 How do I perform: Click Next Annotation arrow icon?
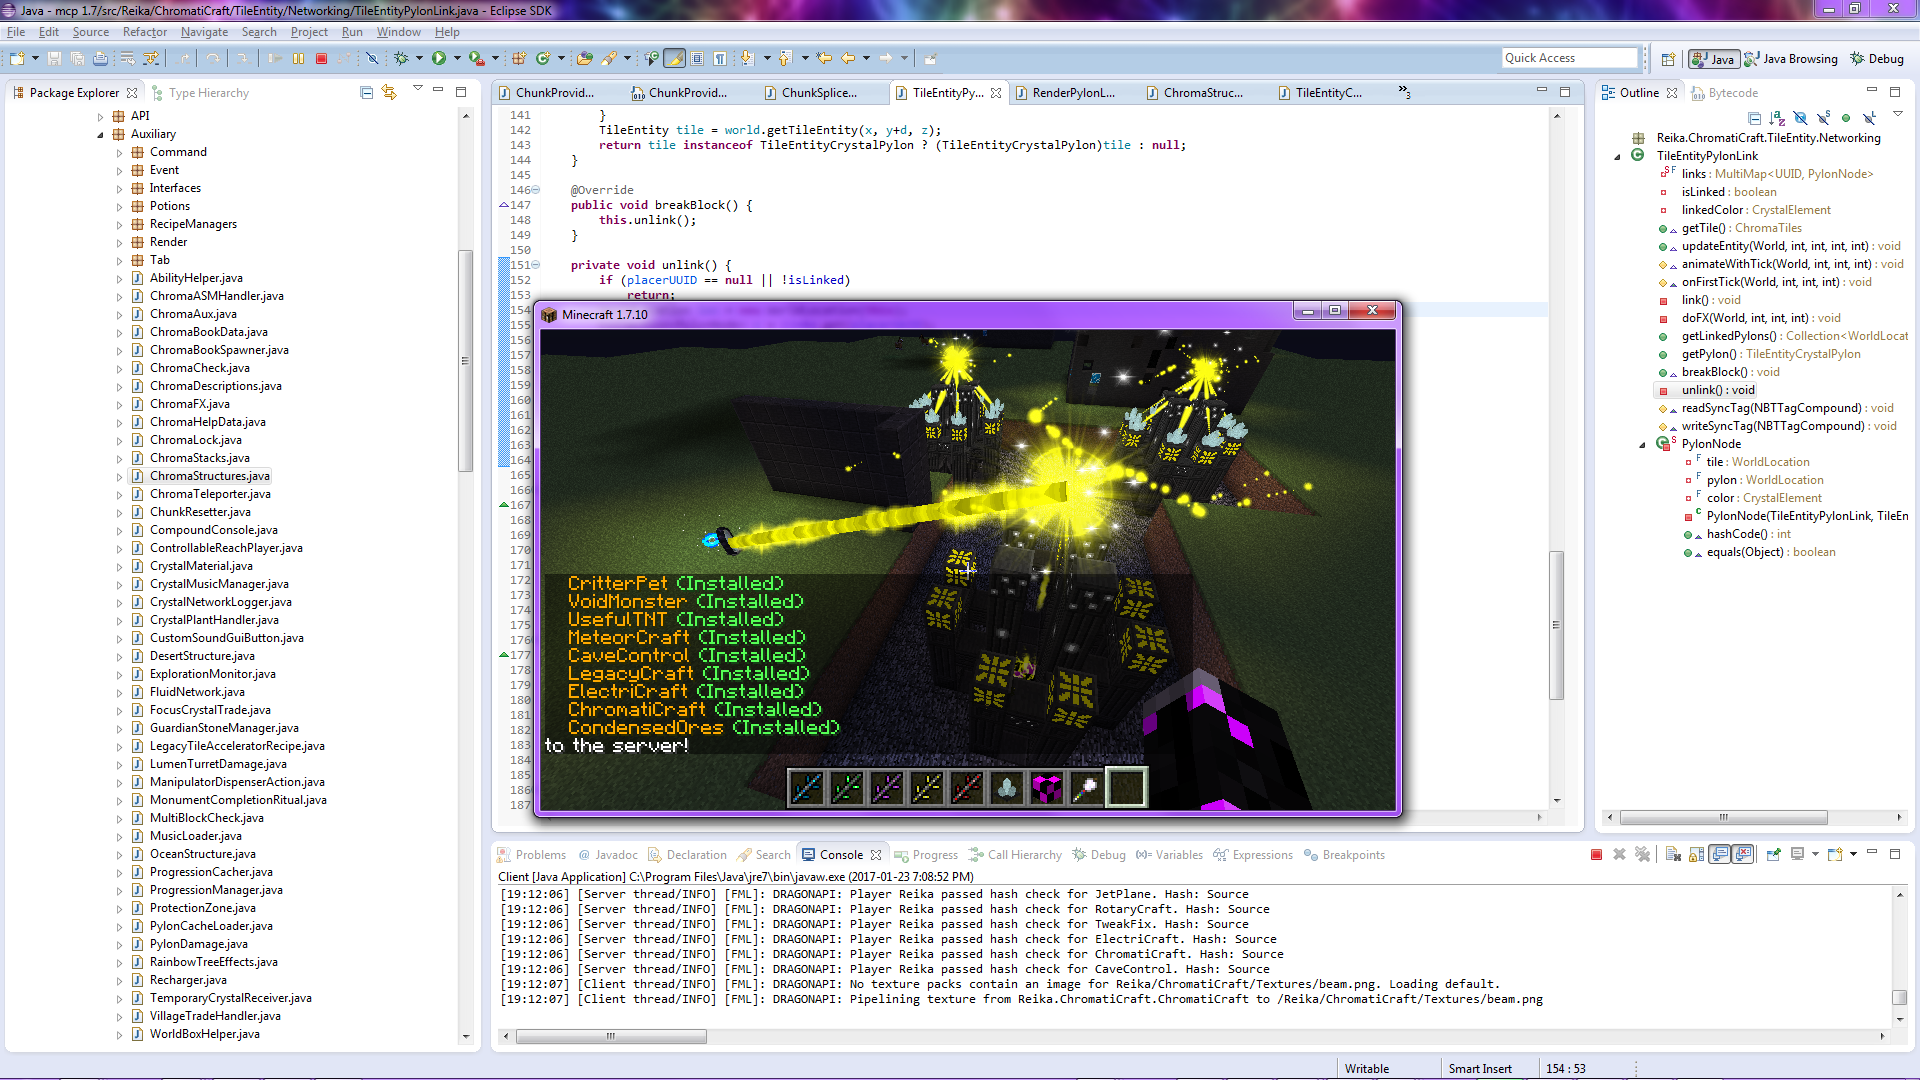pyautogui.click(x=747, y=58)
